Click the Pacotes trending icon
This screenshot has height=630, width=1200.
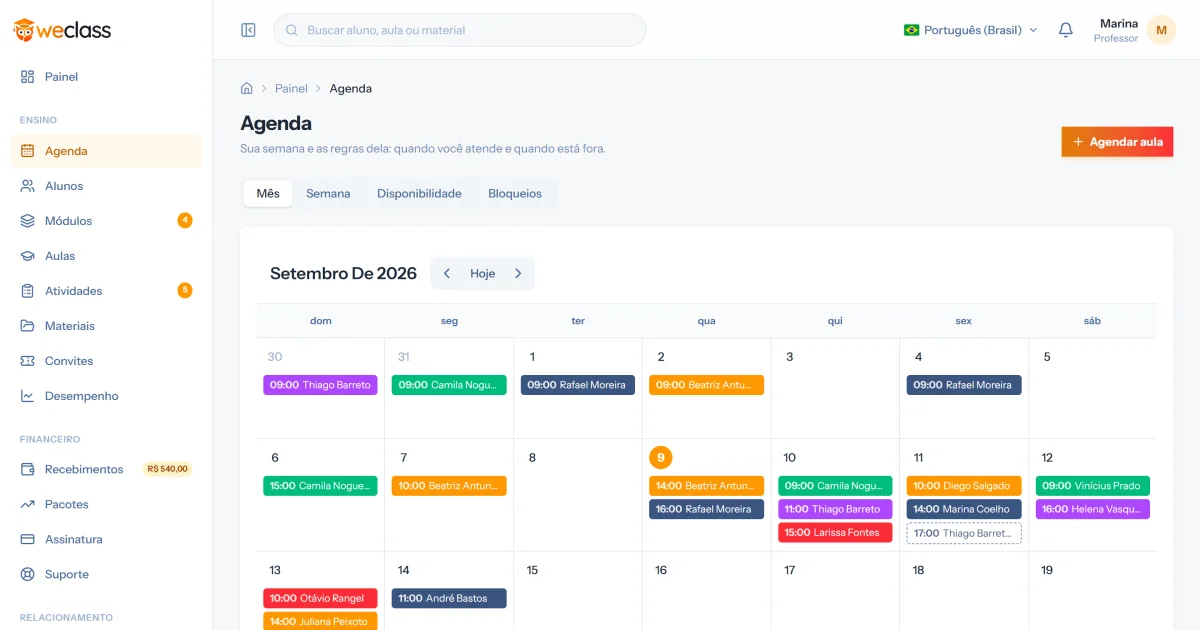(x=27, y=504)
